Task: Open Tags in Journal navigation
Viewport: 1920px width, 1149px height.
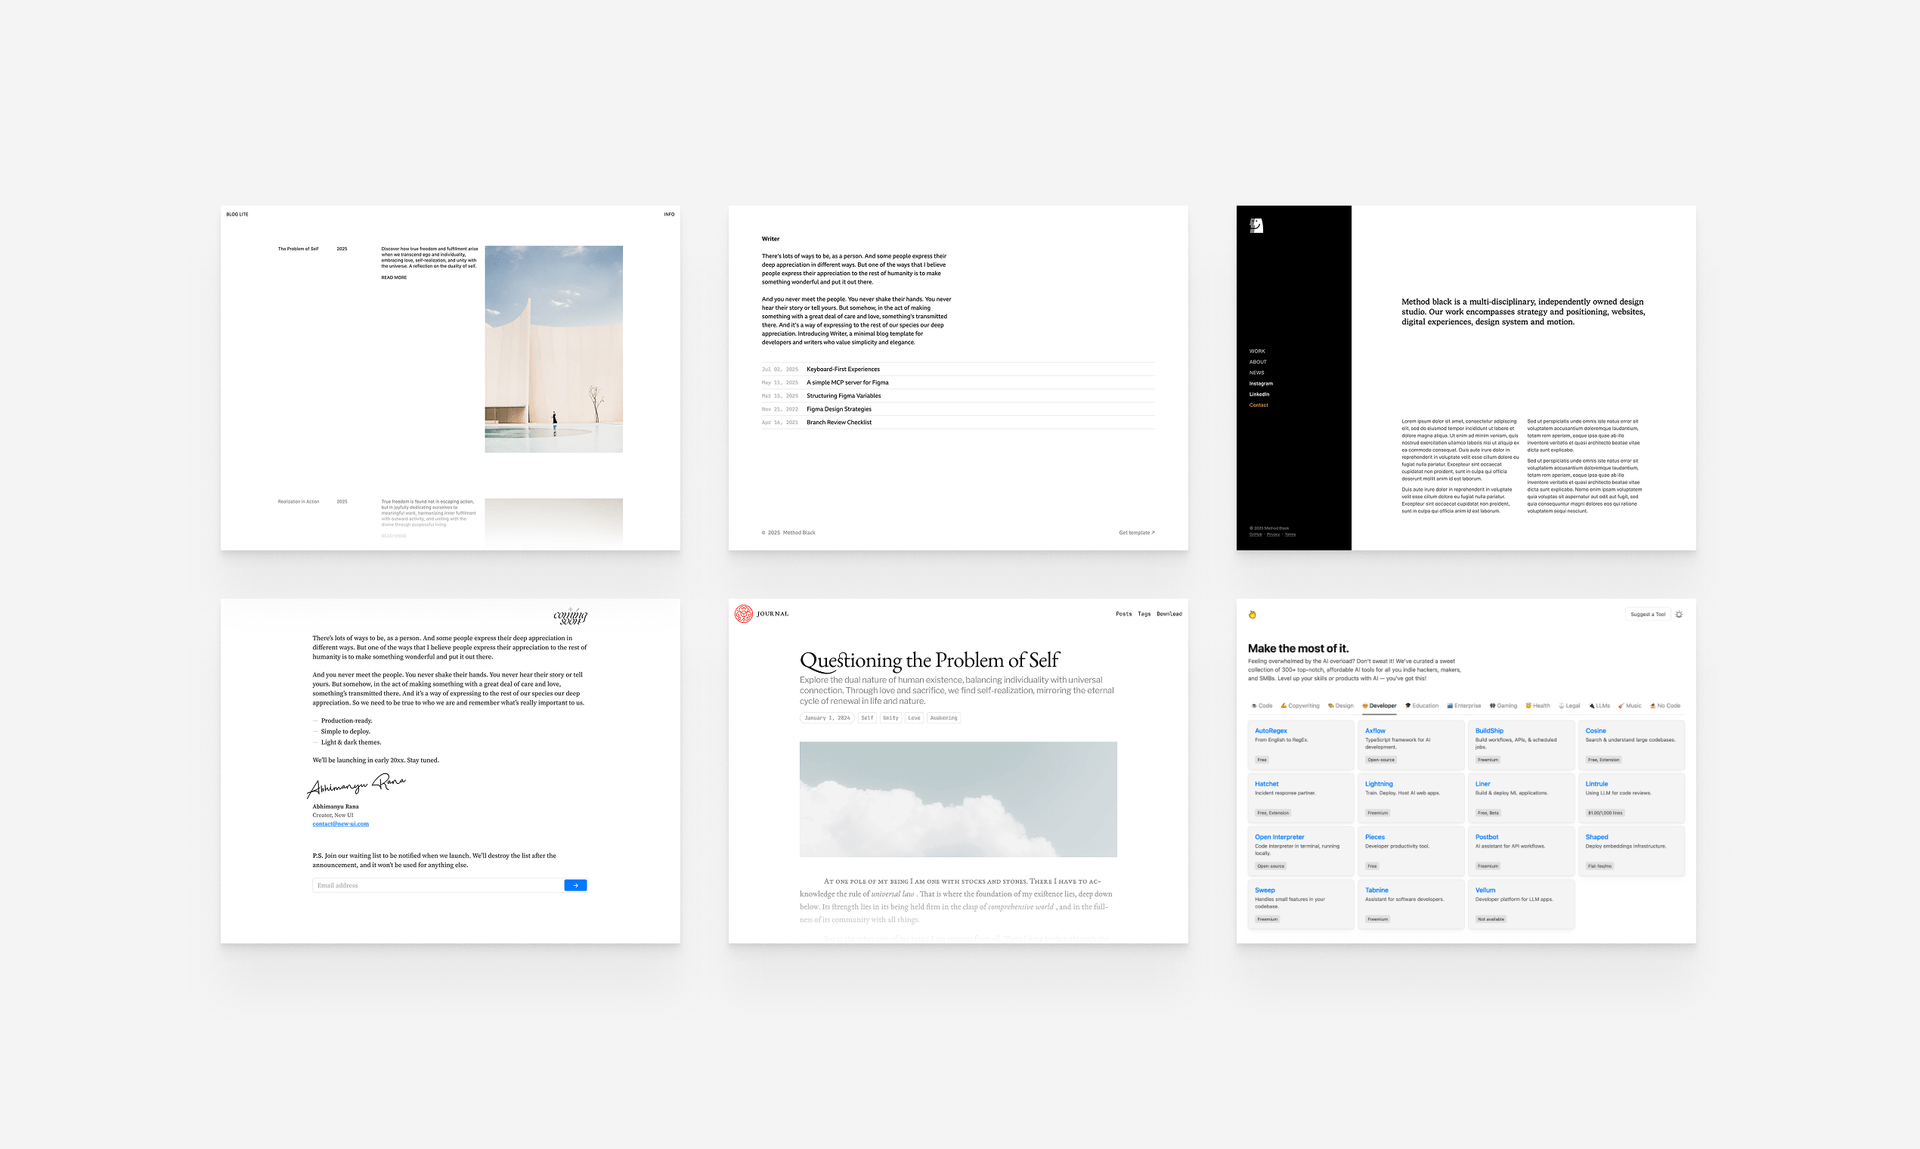Action: point(1144,614)
